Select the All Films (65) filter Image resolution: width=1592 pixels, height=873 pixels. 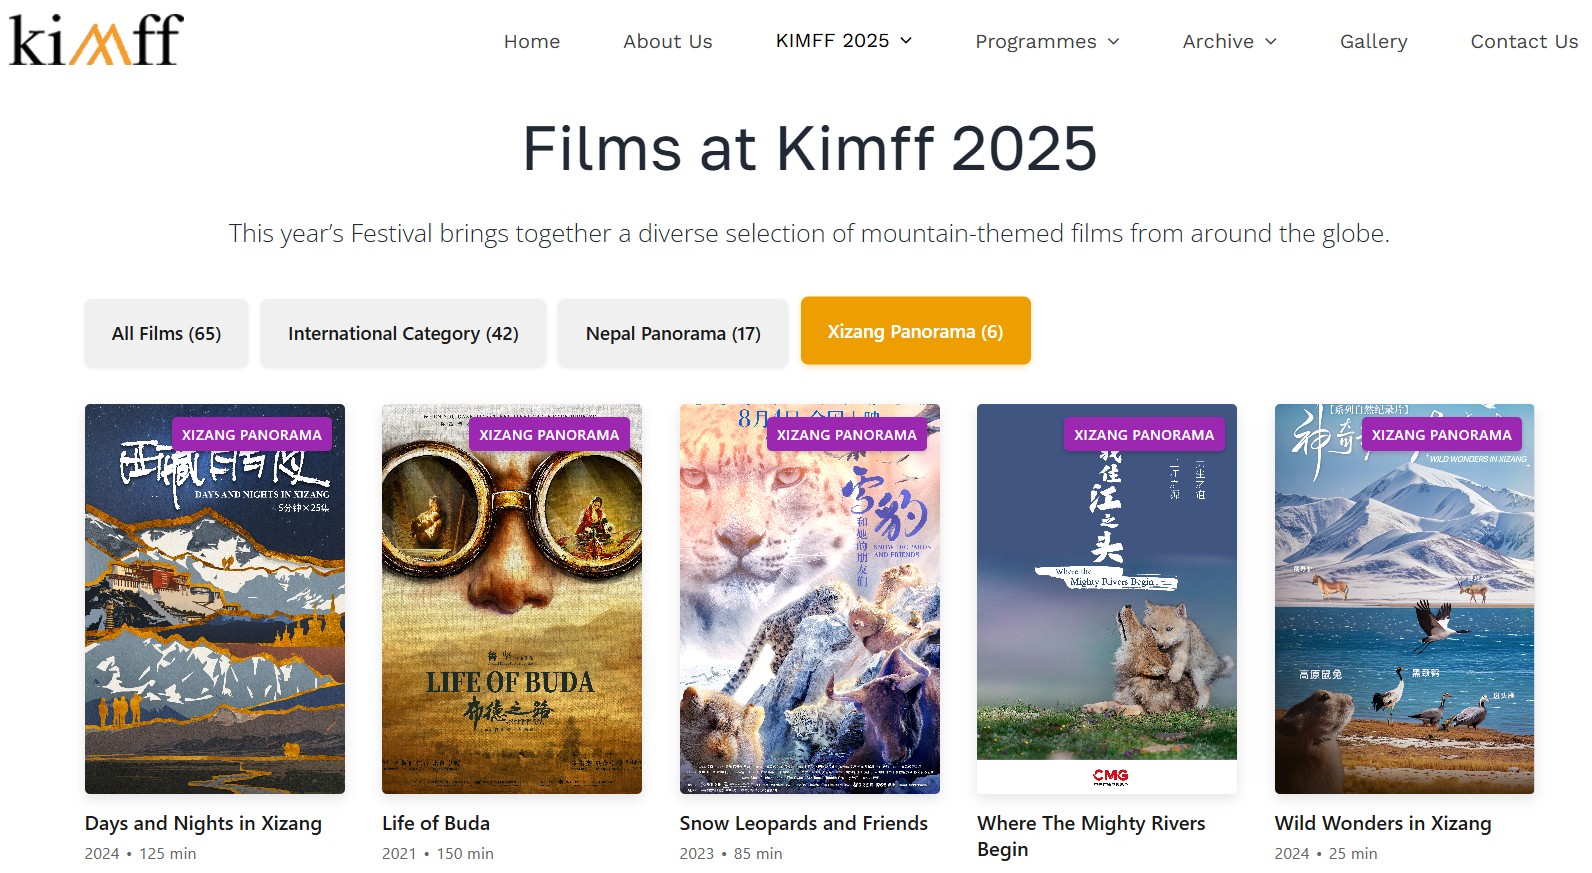coord(166,333)
